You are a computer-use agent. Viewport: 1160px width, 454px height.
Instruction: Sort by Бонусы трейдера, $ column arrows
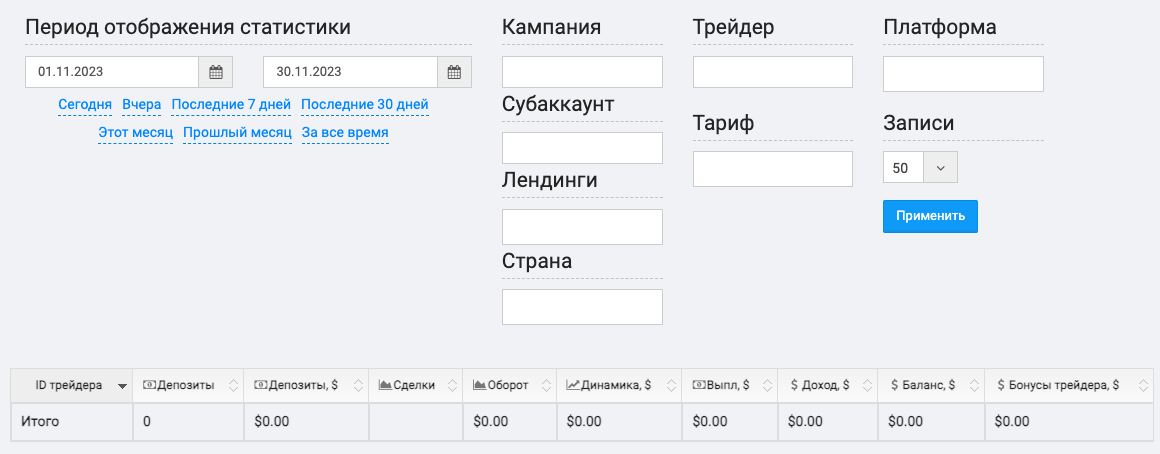tap(1142, 385)
